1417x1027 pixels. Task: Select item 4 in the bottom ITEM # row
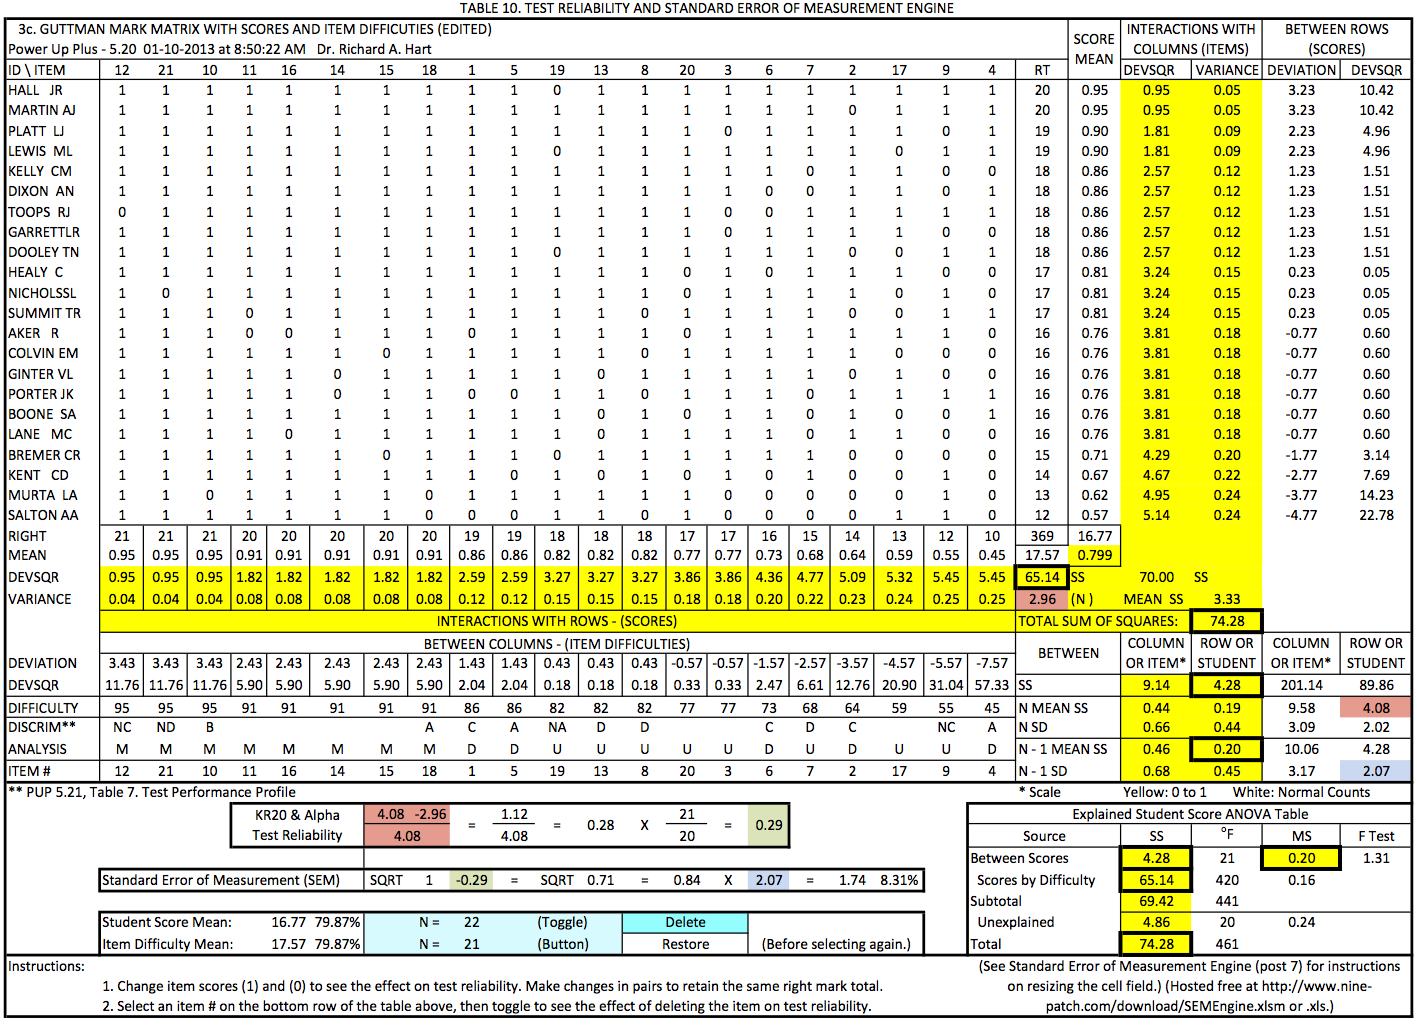[991, 771]
